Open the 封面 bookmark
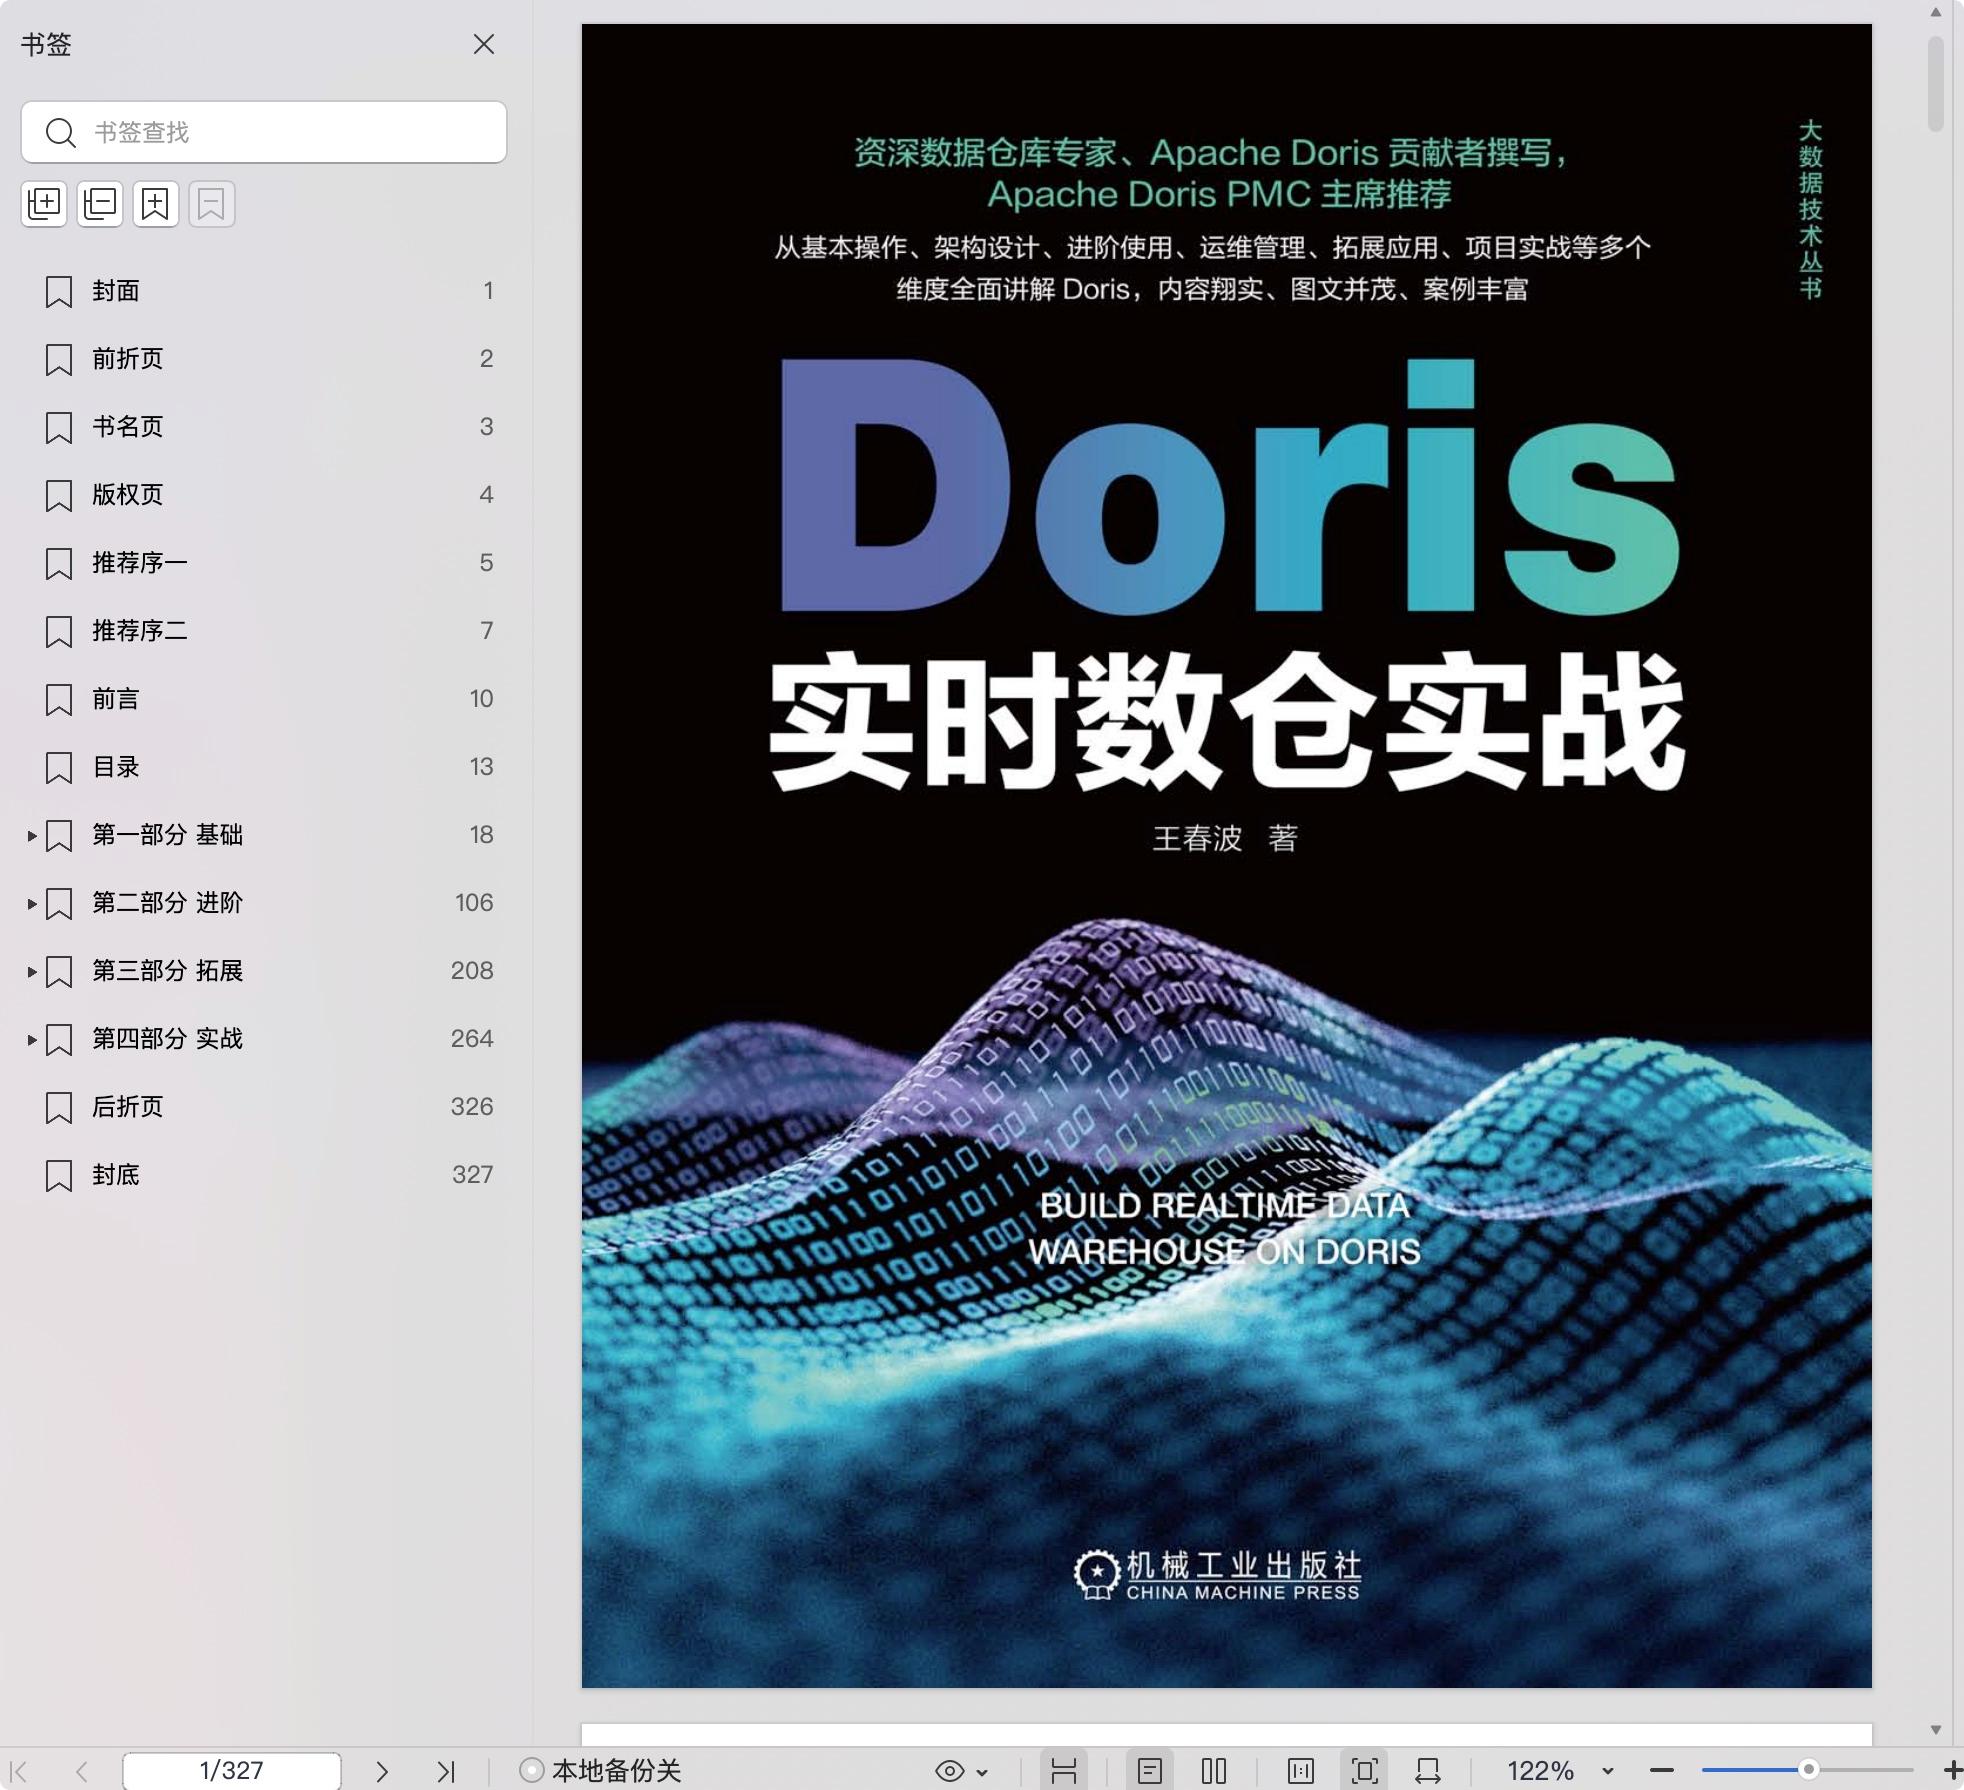Image resolution: width=1964 pixels, height=1790 pixels. 116,291
